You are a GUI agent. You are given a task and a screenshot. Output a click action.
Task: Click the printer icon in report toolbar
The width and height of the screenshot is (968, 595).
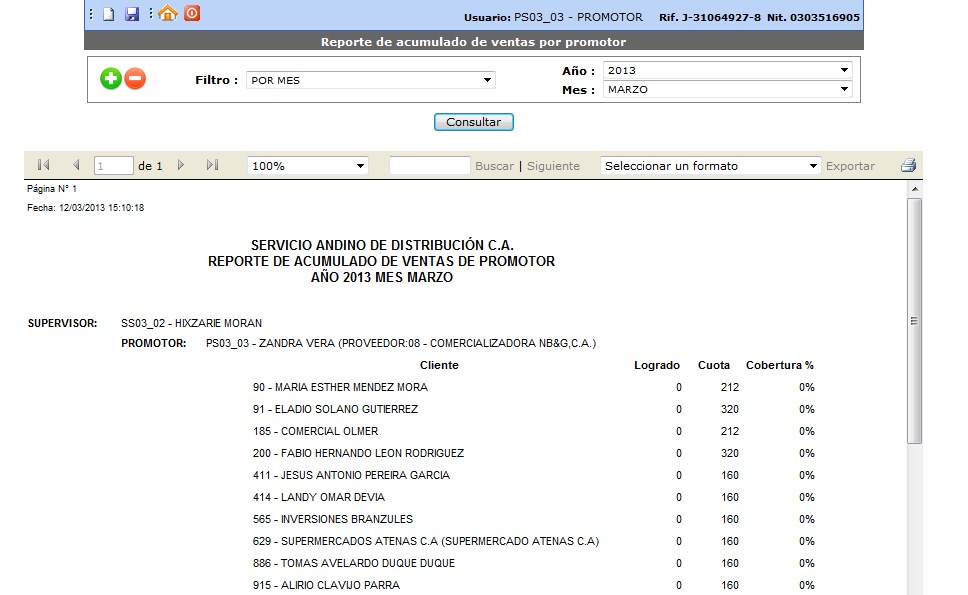(x=908, y=165)
